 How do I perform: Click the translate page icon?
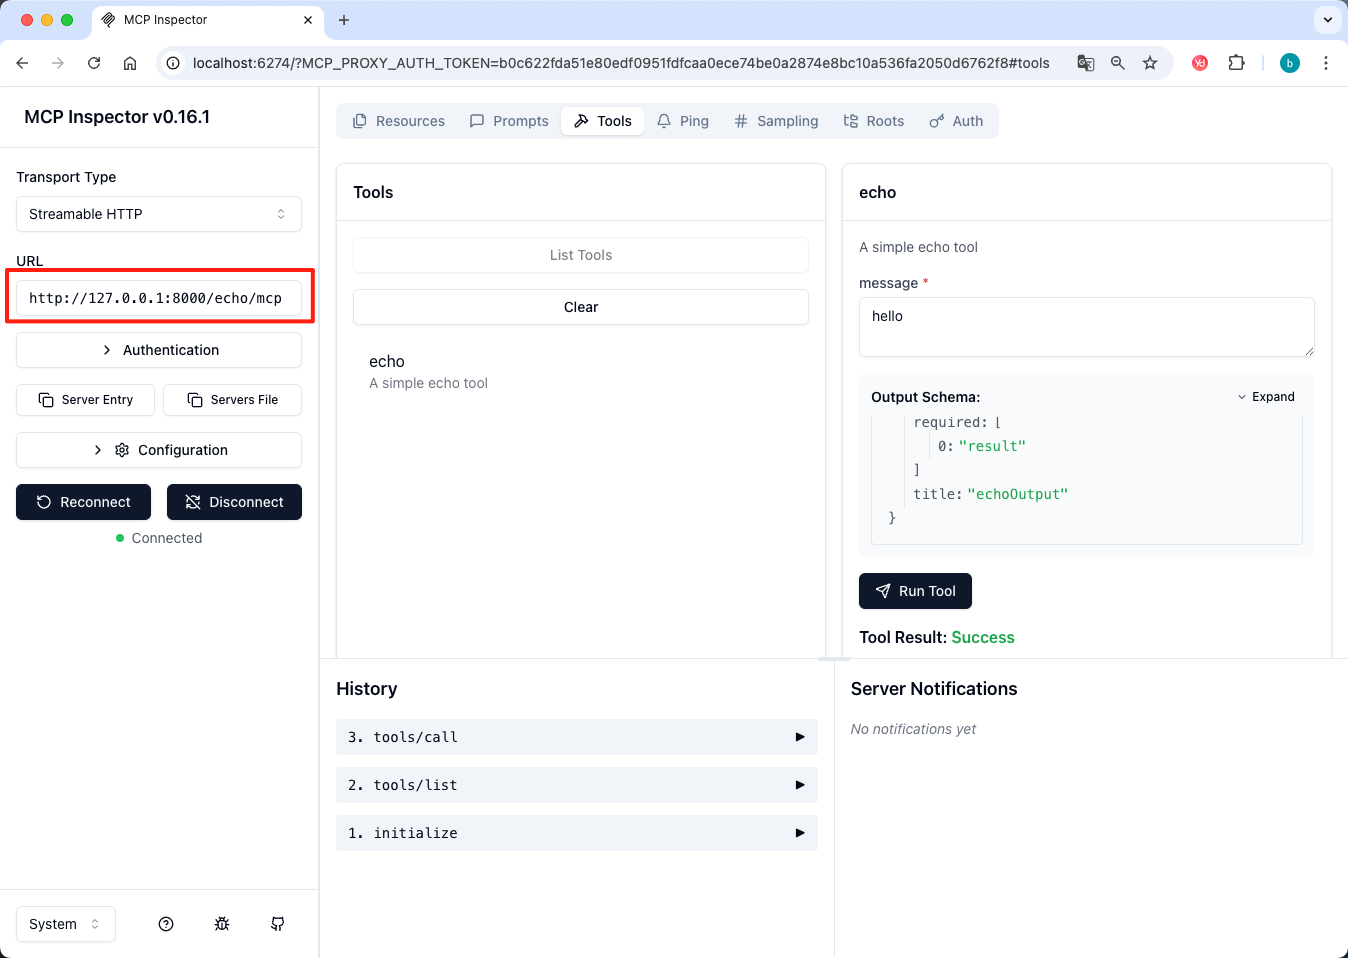tap(1085, 63)
